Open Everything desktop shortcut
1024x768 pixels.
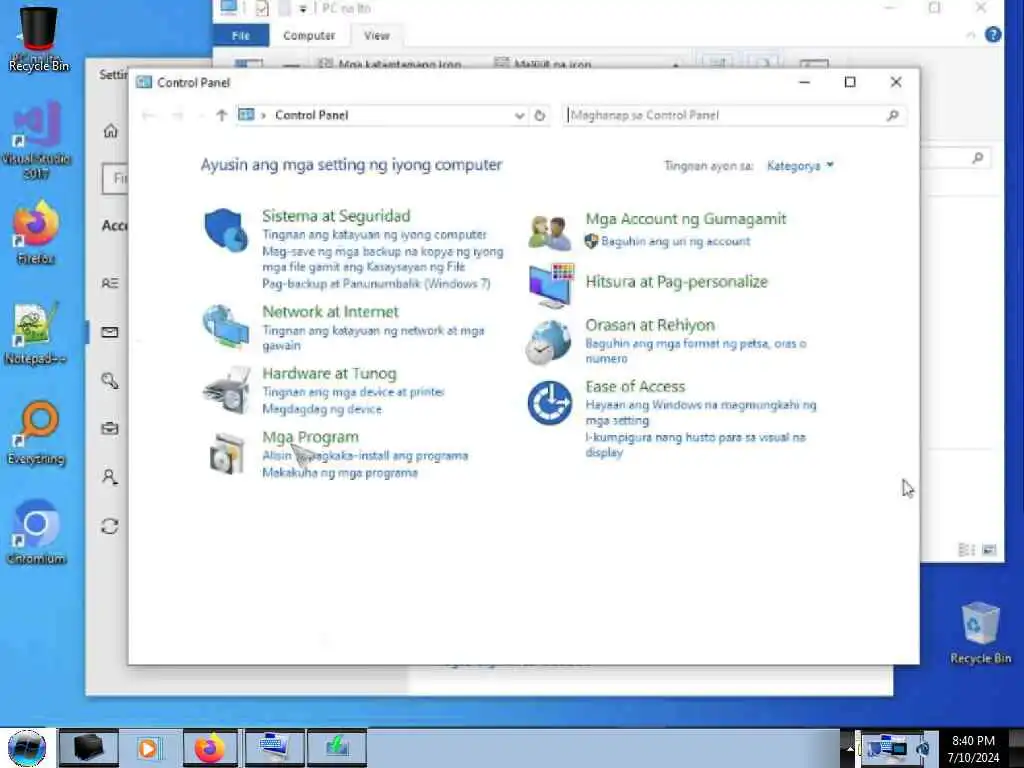click(37, 434)
